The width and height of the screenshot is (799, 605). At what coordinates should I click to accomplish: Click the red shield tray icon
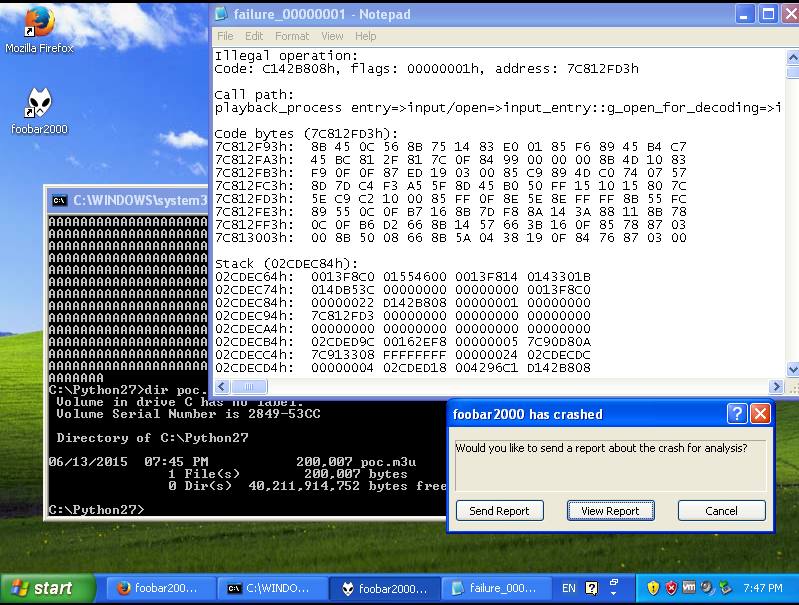click(x=671, y=588)
